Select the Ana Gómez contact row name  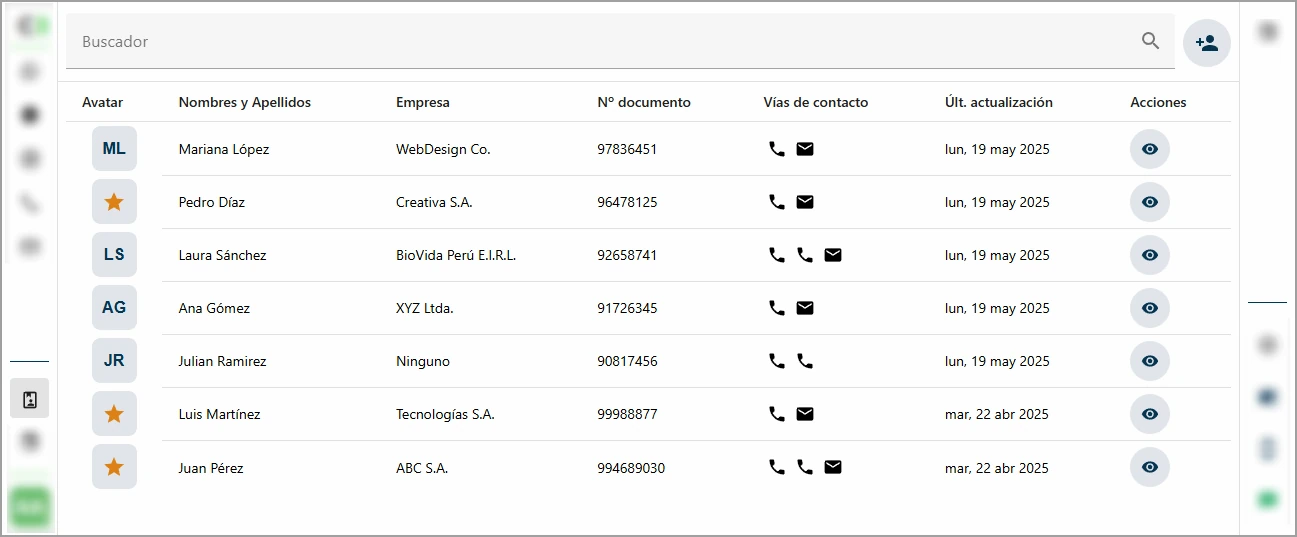click(x=214, y=308)
